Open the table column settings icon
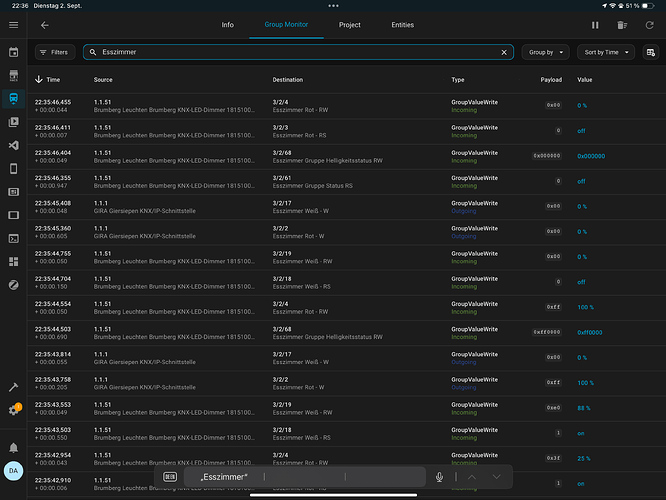666x500 pixels. click(651, 52)
